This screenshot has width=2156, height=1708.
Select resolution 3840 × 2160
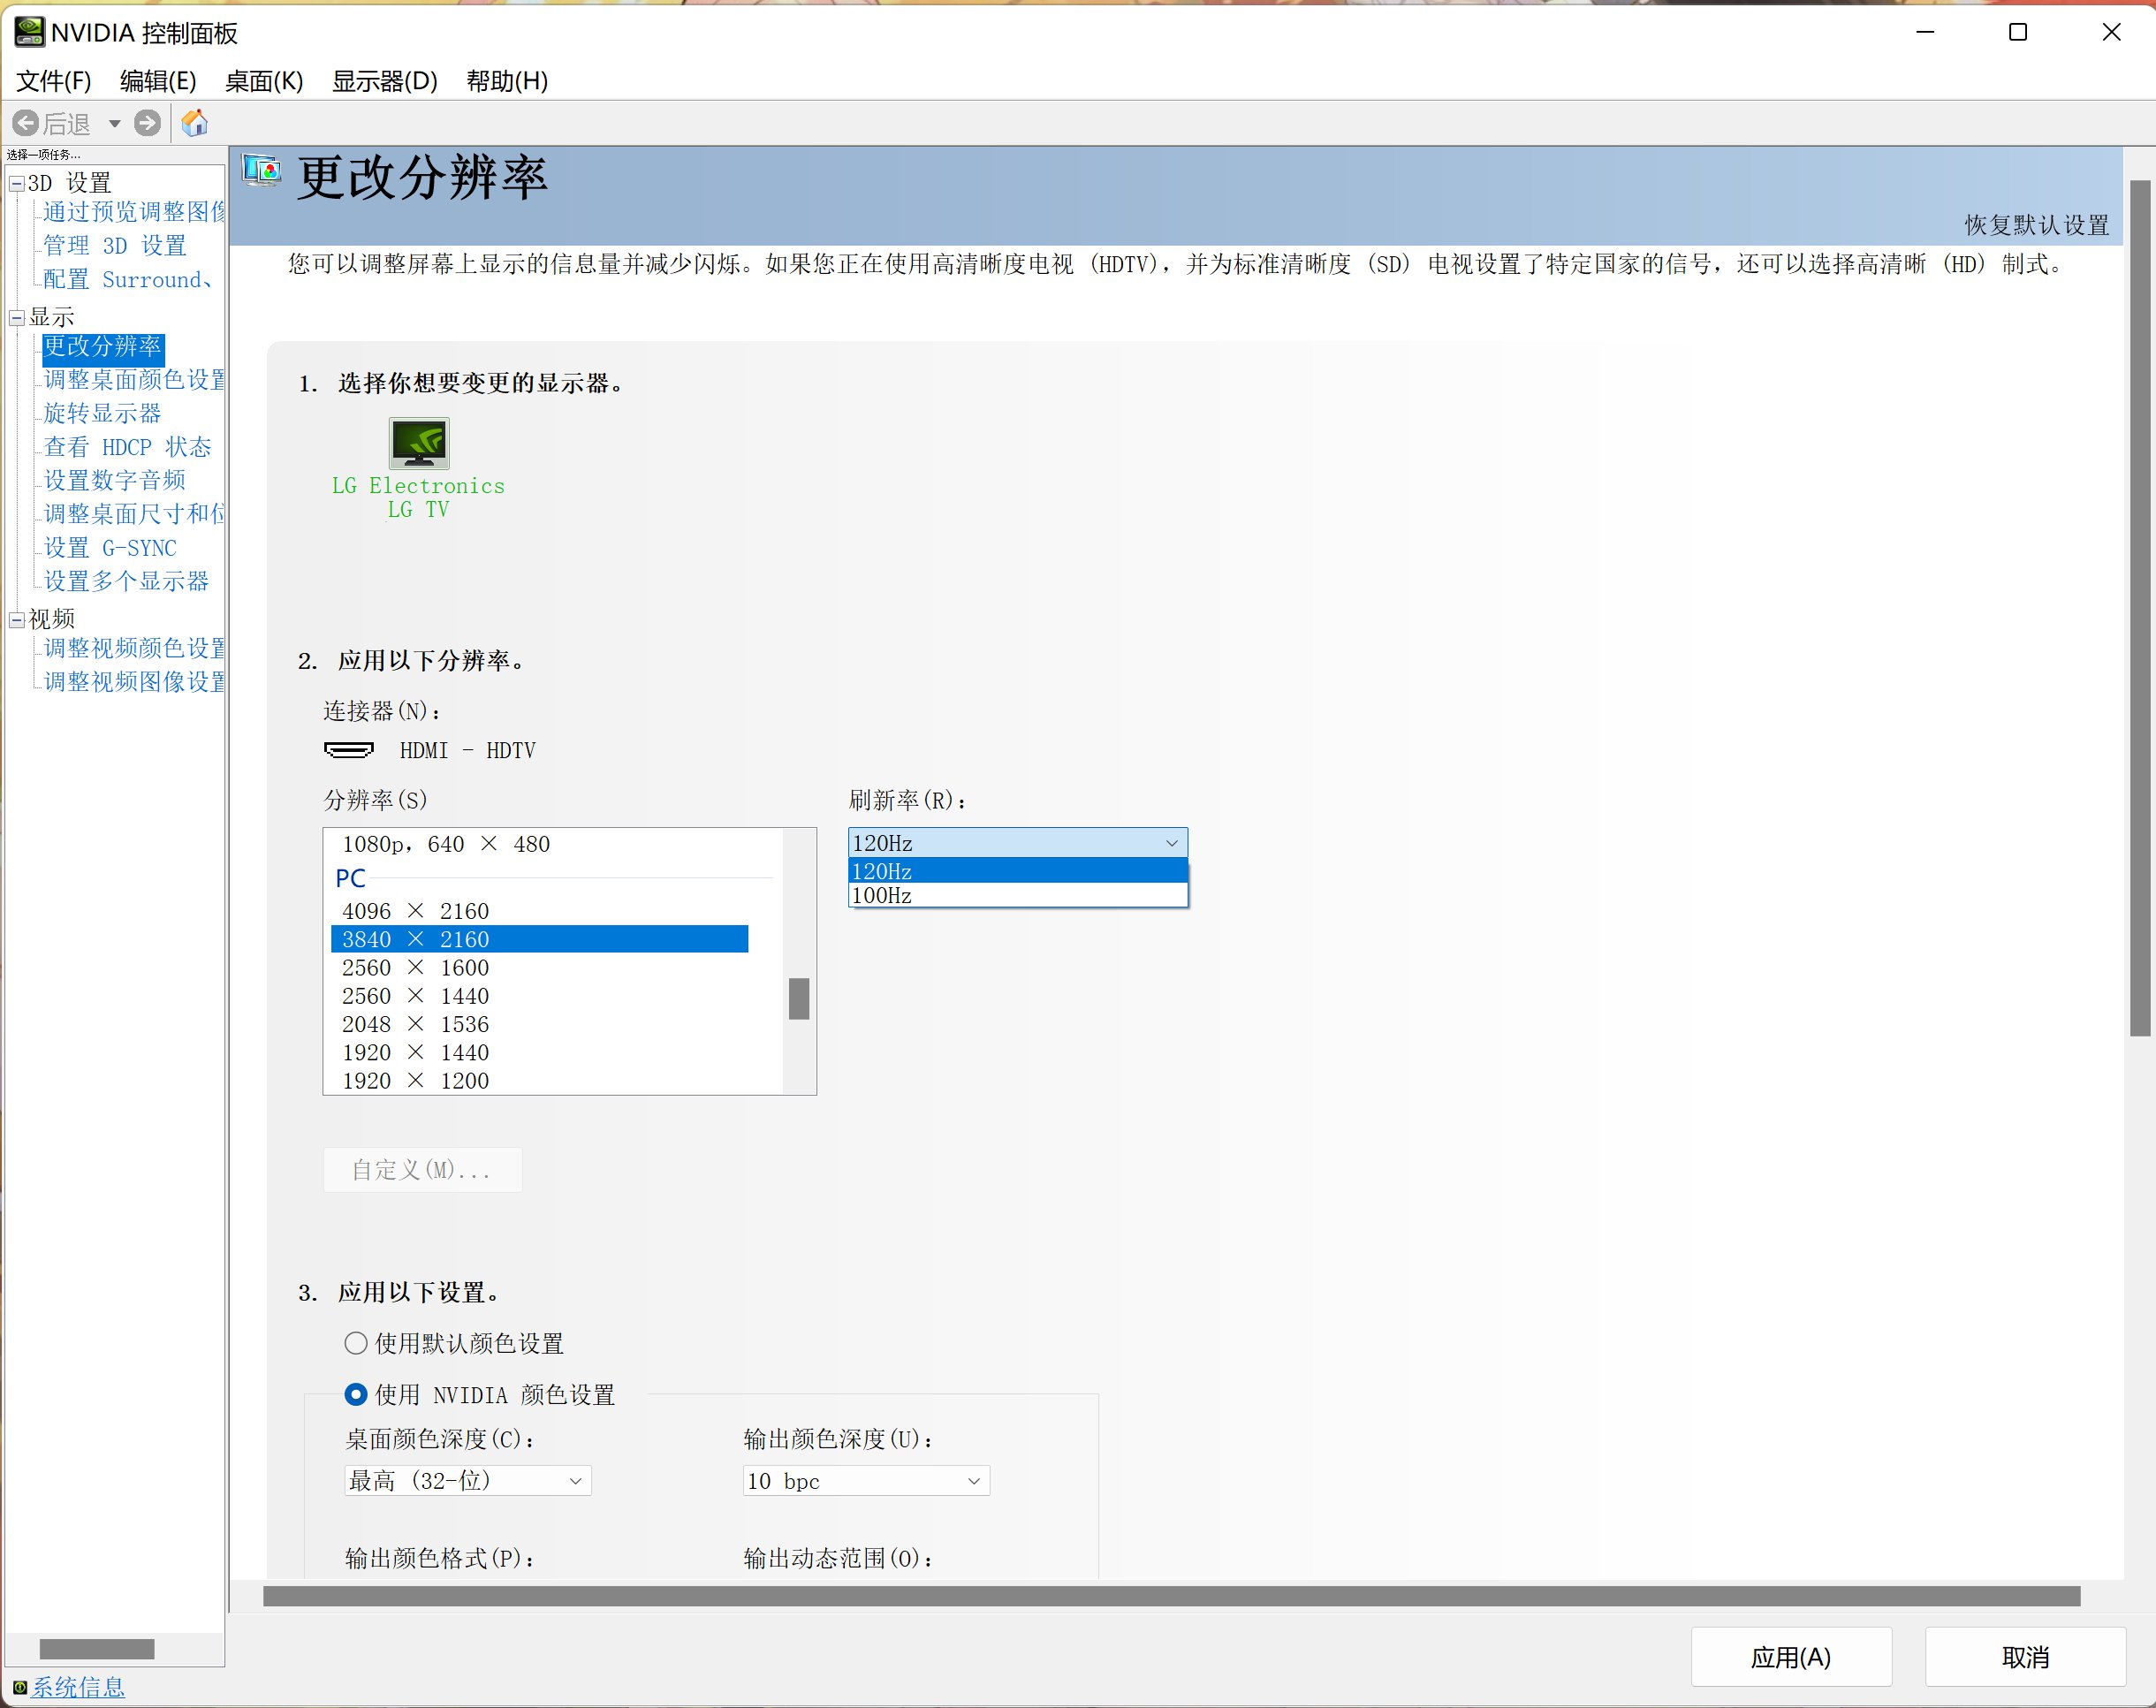(x=540, y=939)
